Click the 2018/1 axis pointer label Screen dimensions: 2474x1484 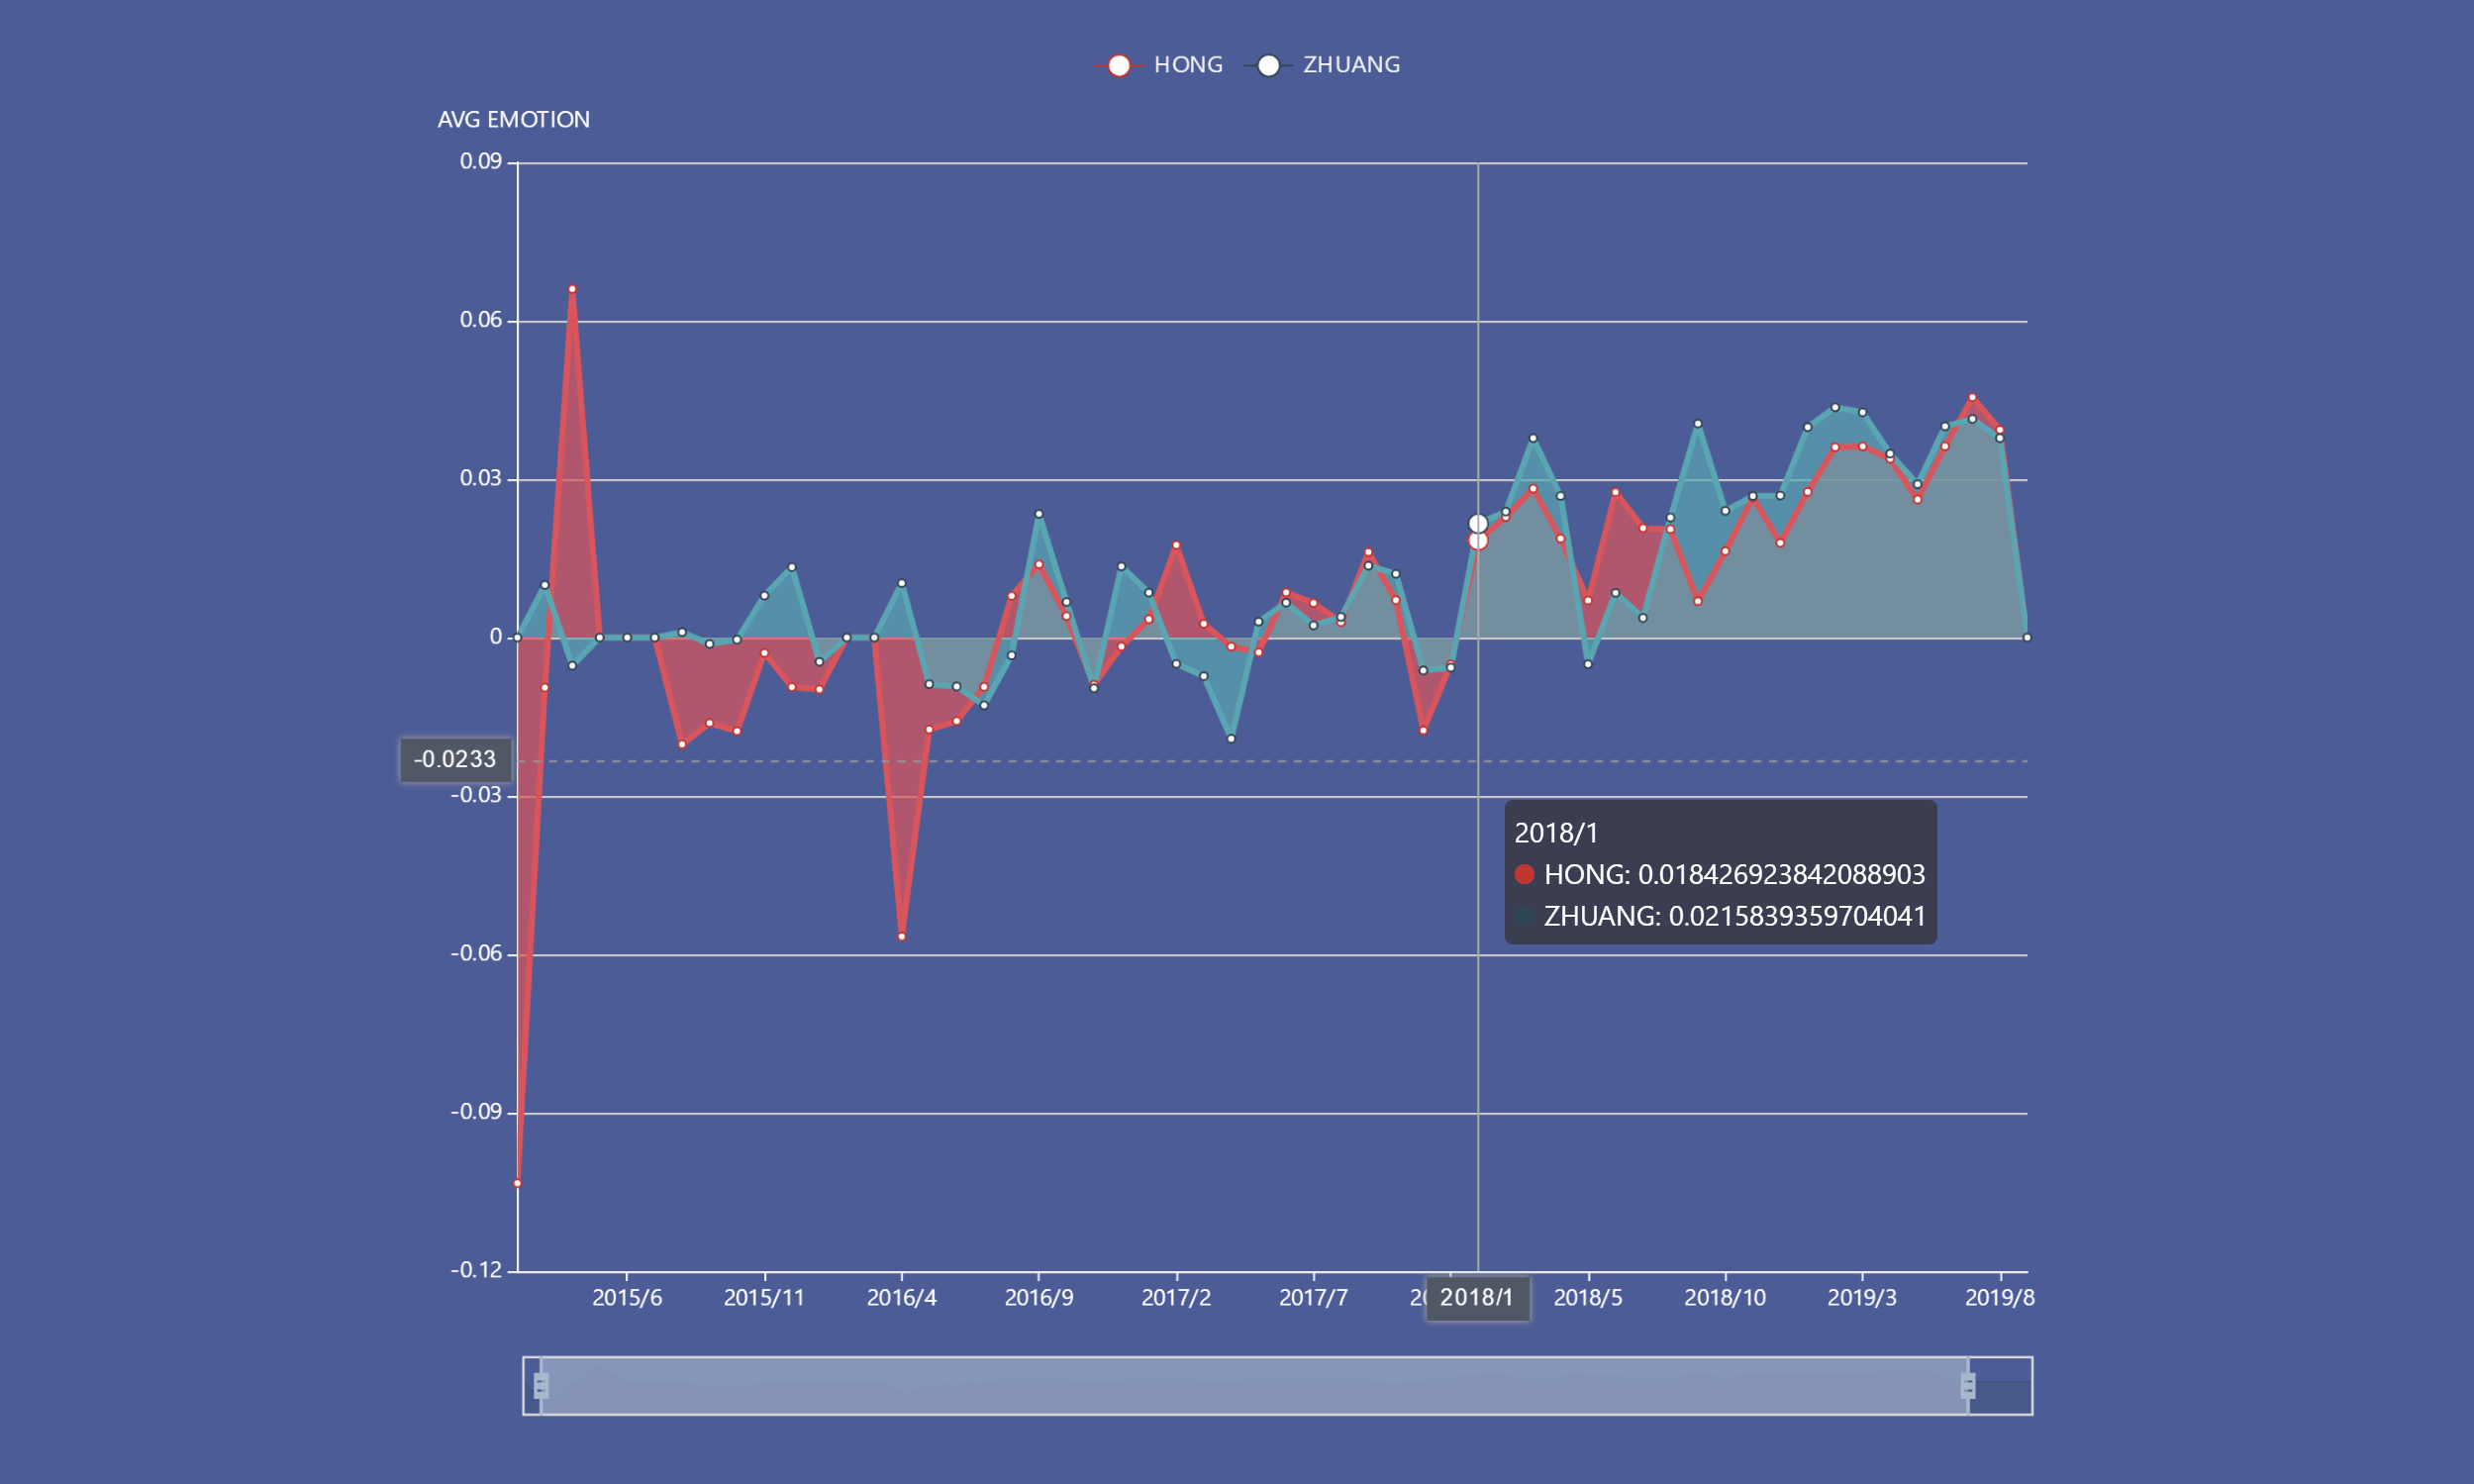[x=1477, y=1298]
